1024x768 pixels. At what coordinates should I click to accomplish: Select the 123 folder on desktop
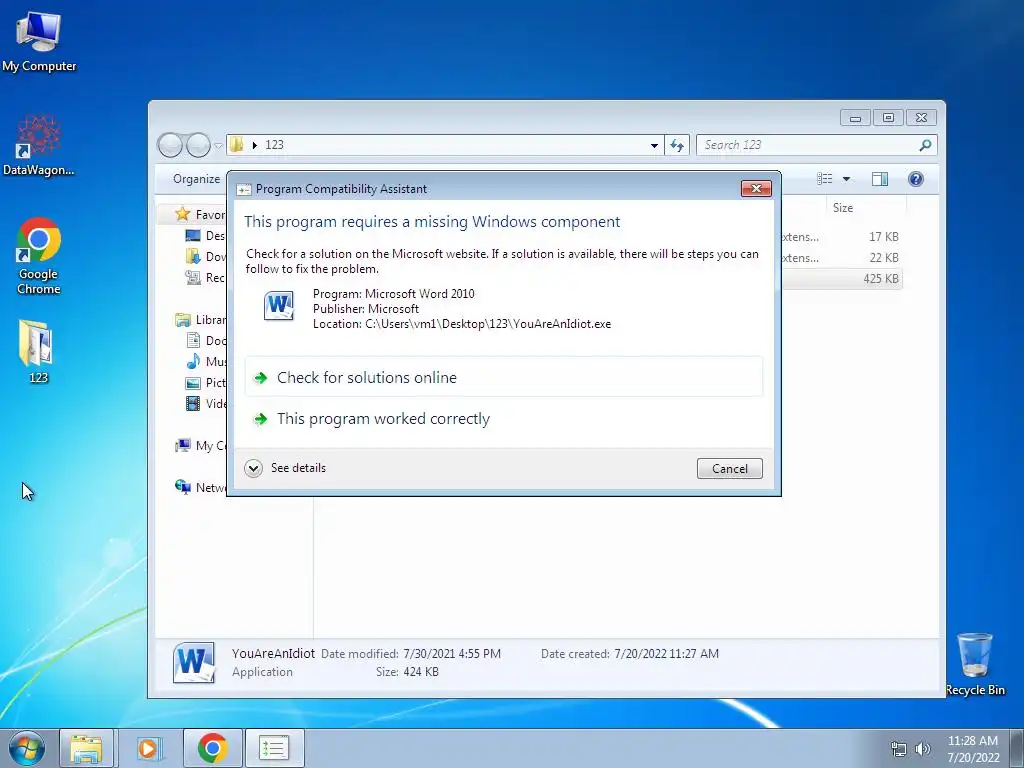(x=37, y=351)
